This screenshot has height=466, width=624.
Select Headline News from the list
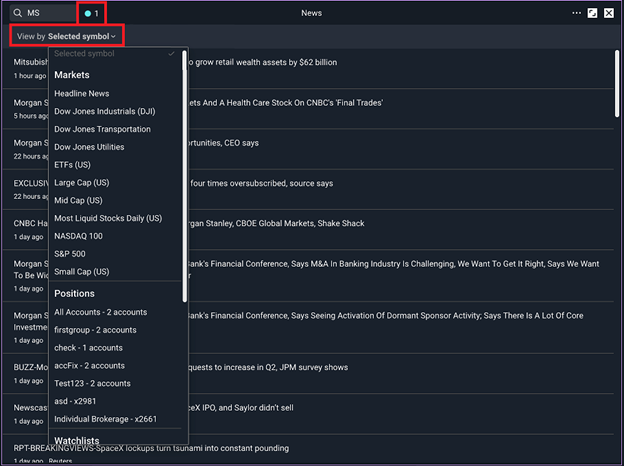click(x=82, y=94)
